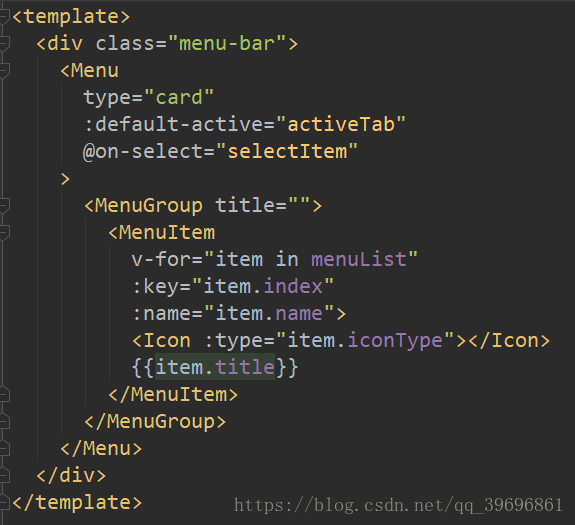Collapse the opening MenuItem tag fold marker
Screen dimensions: 575x525
4,233
